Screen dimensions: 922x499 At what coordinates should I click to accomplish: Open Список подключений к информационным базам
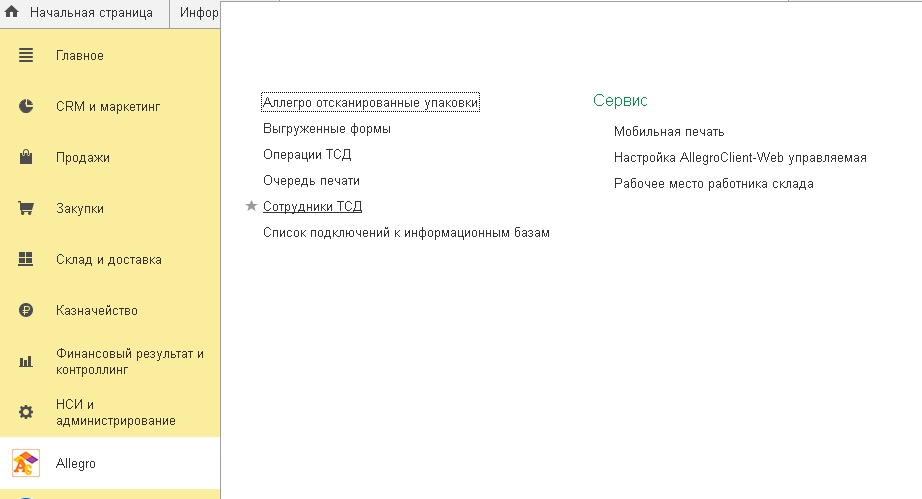click(406, 233)
